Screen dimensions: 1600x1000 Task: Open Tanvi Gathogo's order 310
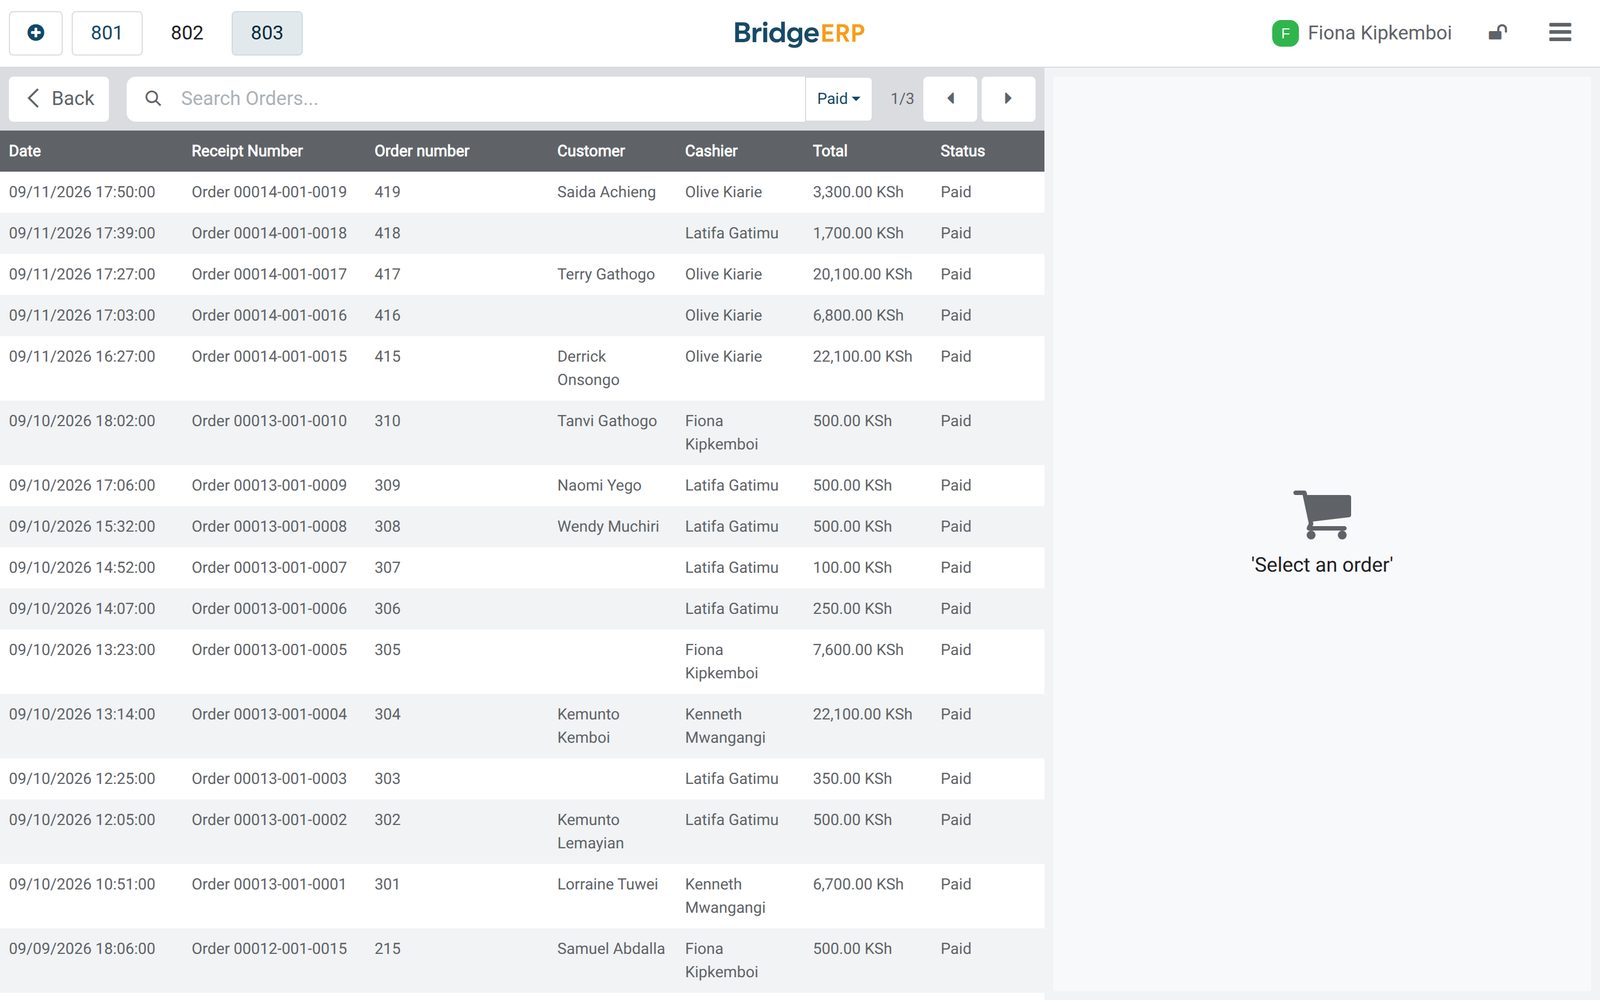pos(522,433)
